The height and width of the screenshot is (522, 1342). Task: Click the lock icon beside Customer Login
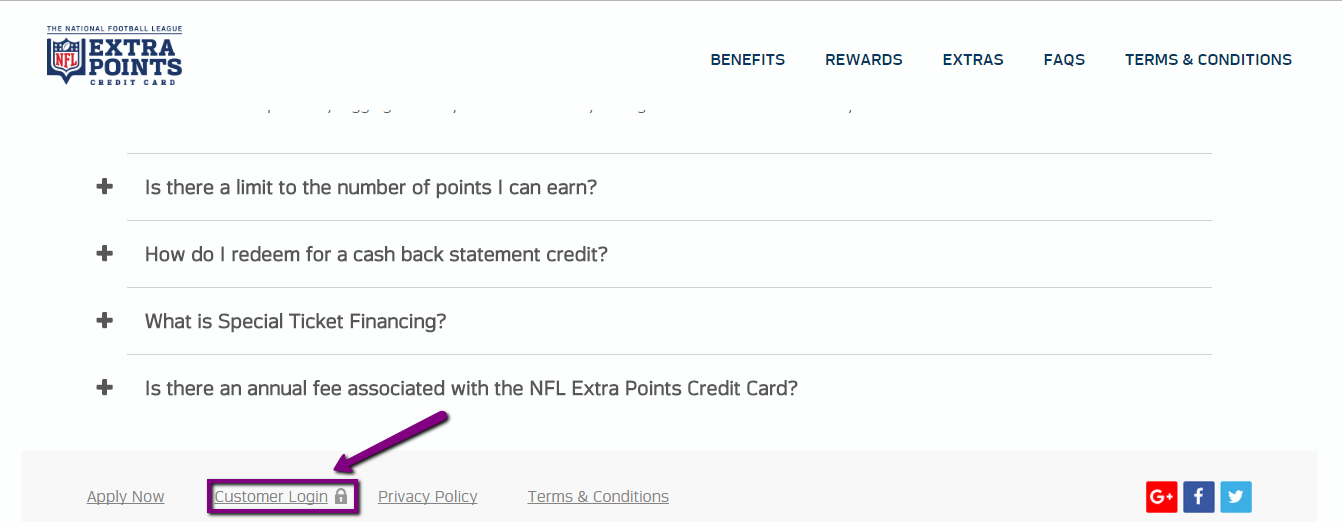point(341,496)
